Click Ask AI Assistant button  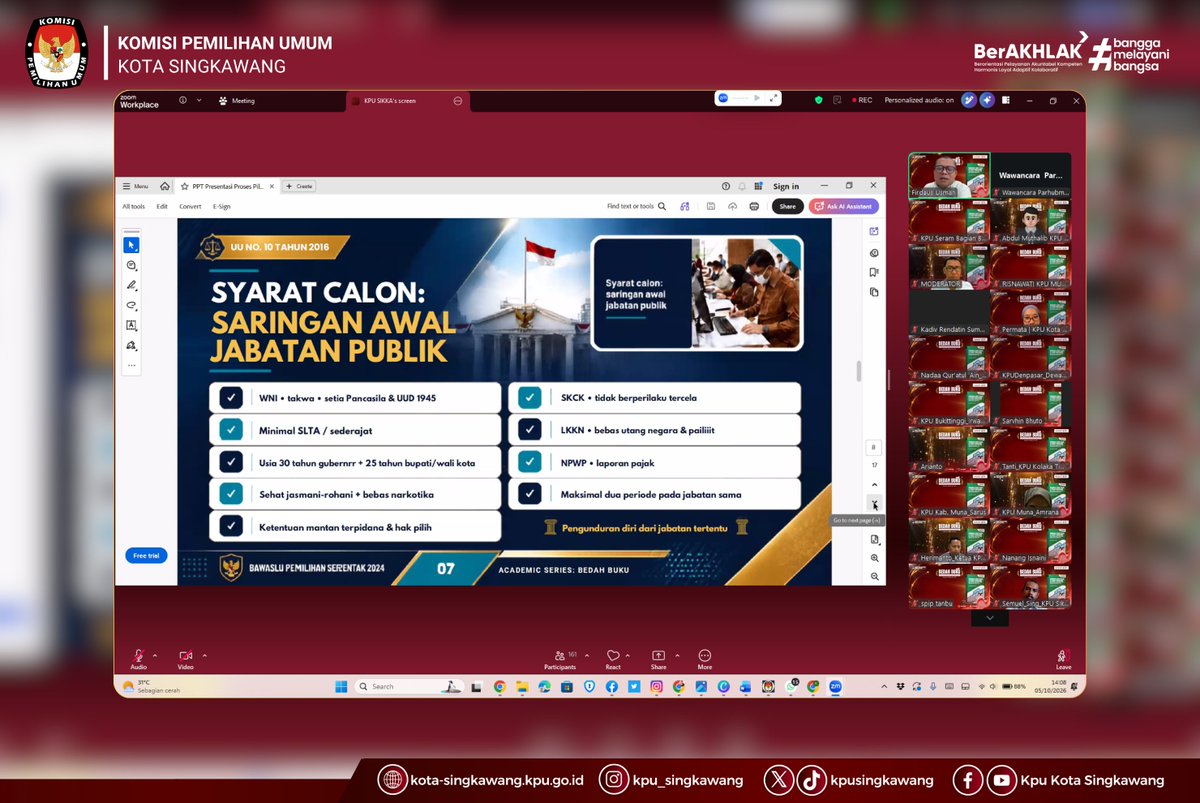[844, 206]
